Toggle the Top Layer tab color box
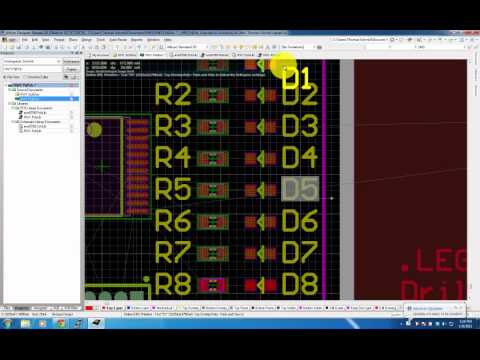 104,308
